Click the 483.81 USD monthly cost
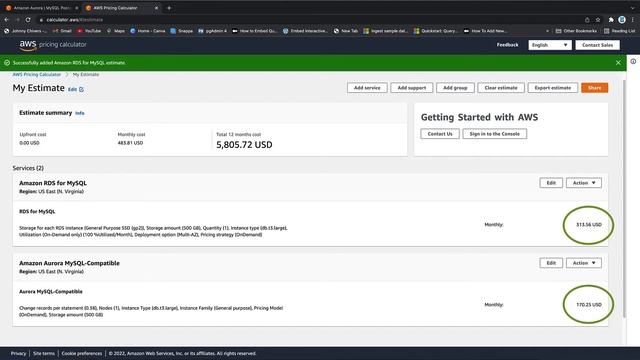This screenshot has width=640, height=360. pyautogui.click(x=130, y=143)
